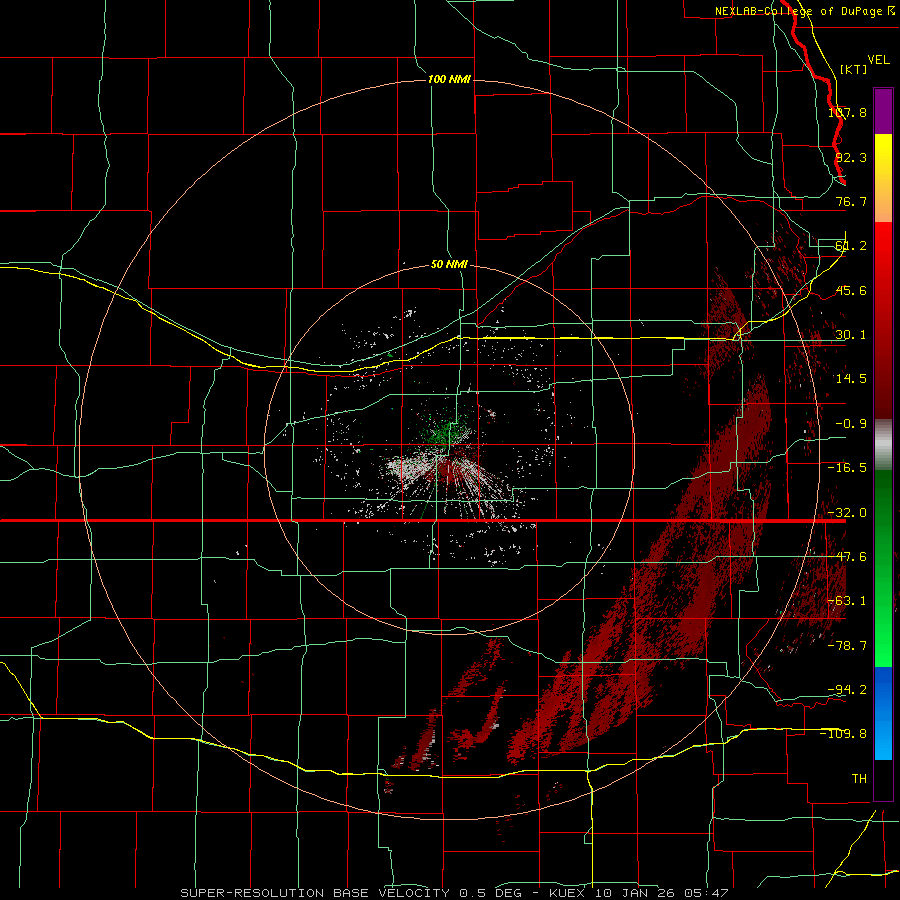Click the blue segment of the color bar
The width and height of the screenshot is (900, 900).
tap(883, 713)
